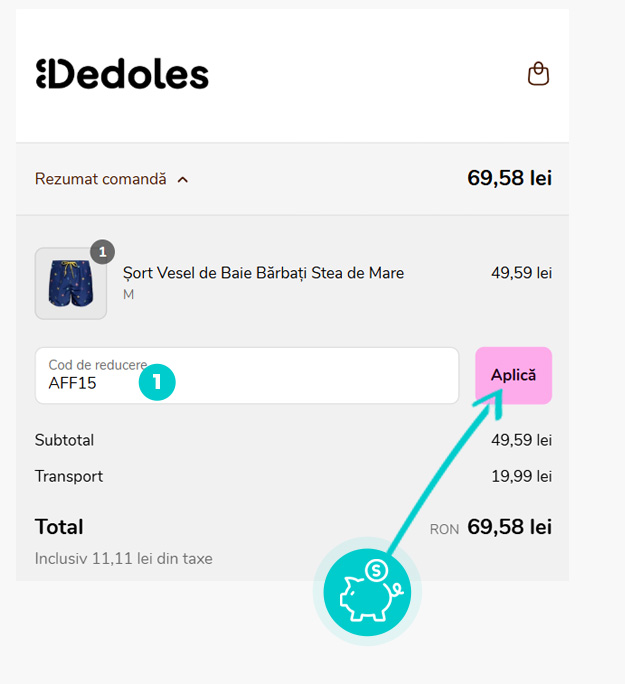This screenshot has width=625, height=684.
Task: Click the piggy bank savings icon
Action: [x=367, y=592]
